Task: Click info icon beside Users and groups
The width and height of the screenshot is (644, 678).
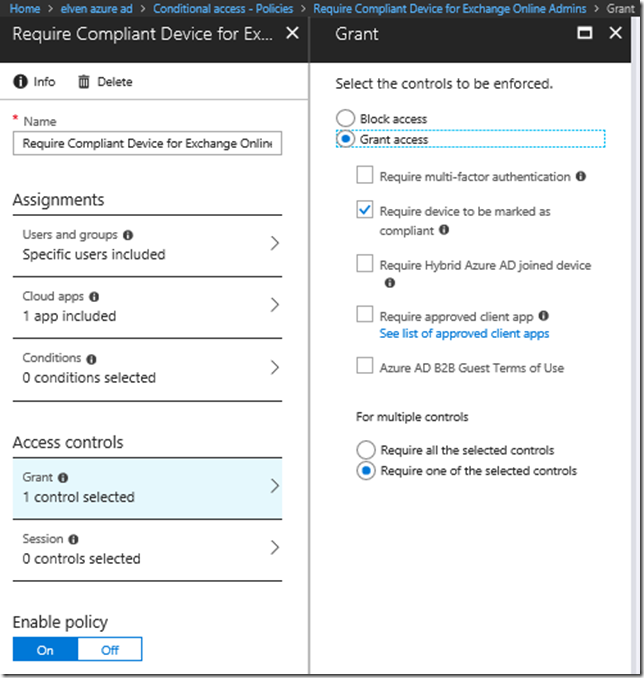Action: [128, 235]
